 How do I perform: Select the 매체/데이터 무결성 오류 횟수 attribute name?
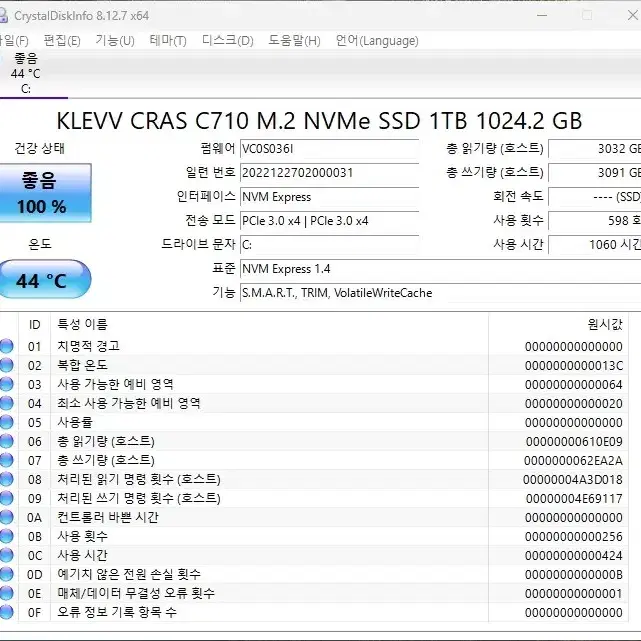pyautogui.click(x=136, y=593)
